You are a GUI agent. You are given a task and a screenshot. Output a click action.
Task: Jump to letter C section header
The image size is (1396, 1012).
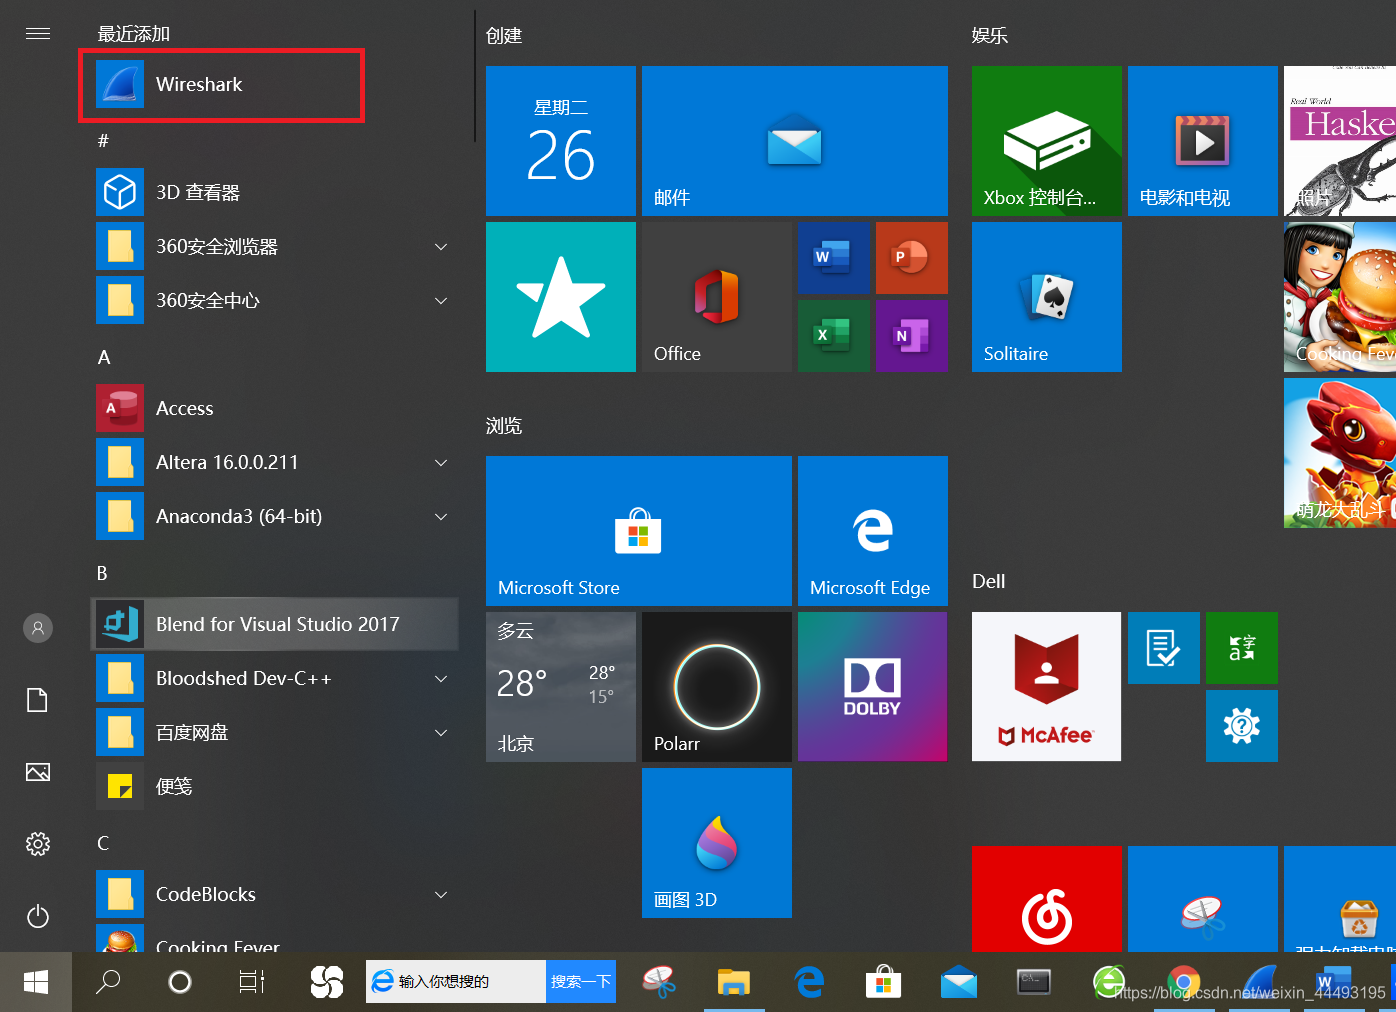pyautogui.click(x=103, y=843)
